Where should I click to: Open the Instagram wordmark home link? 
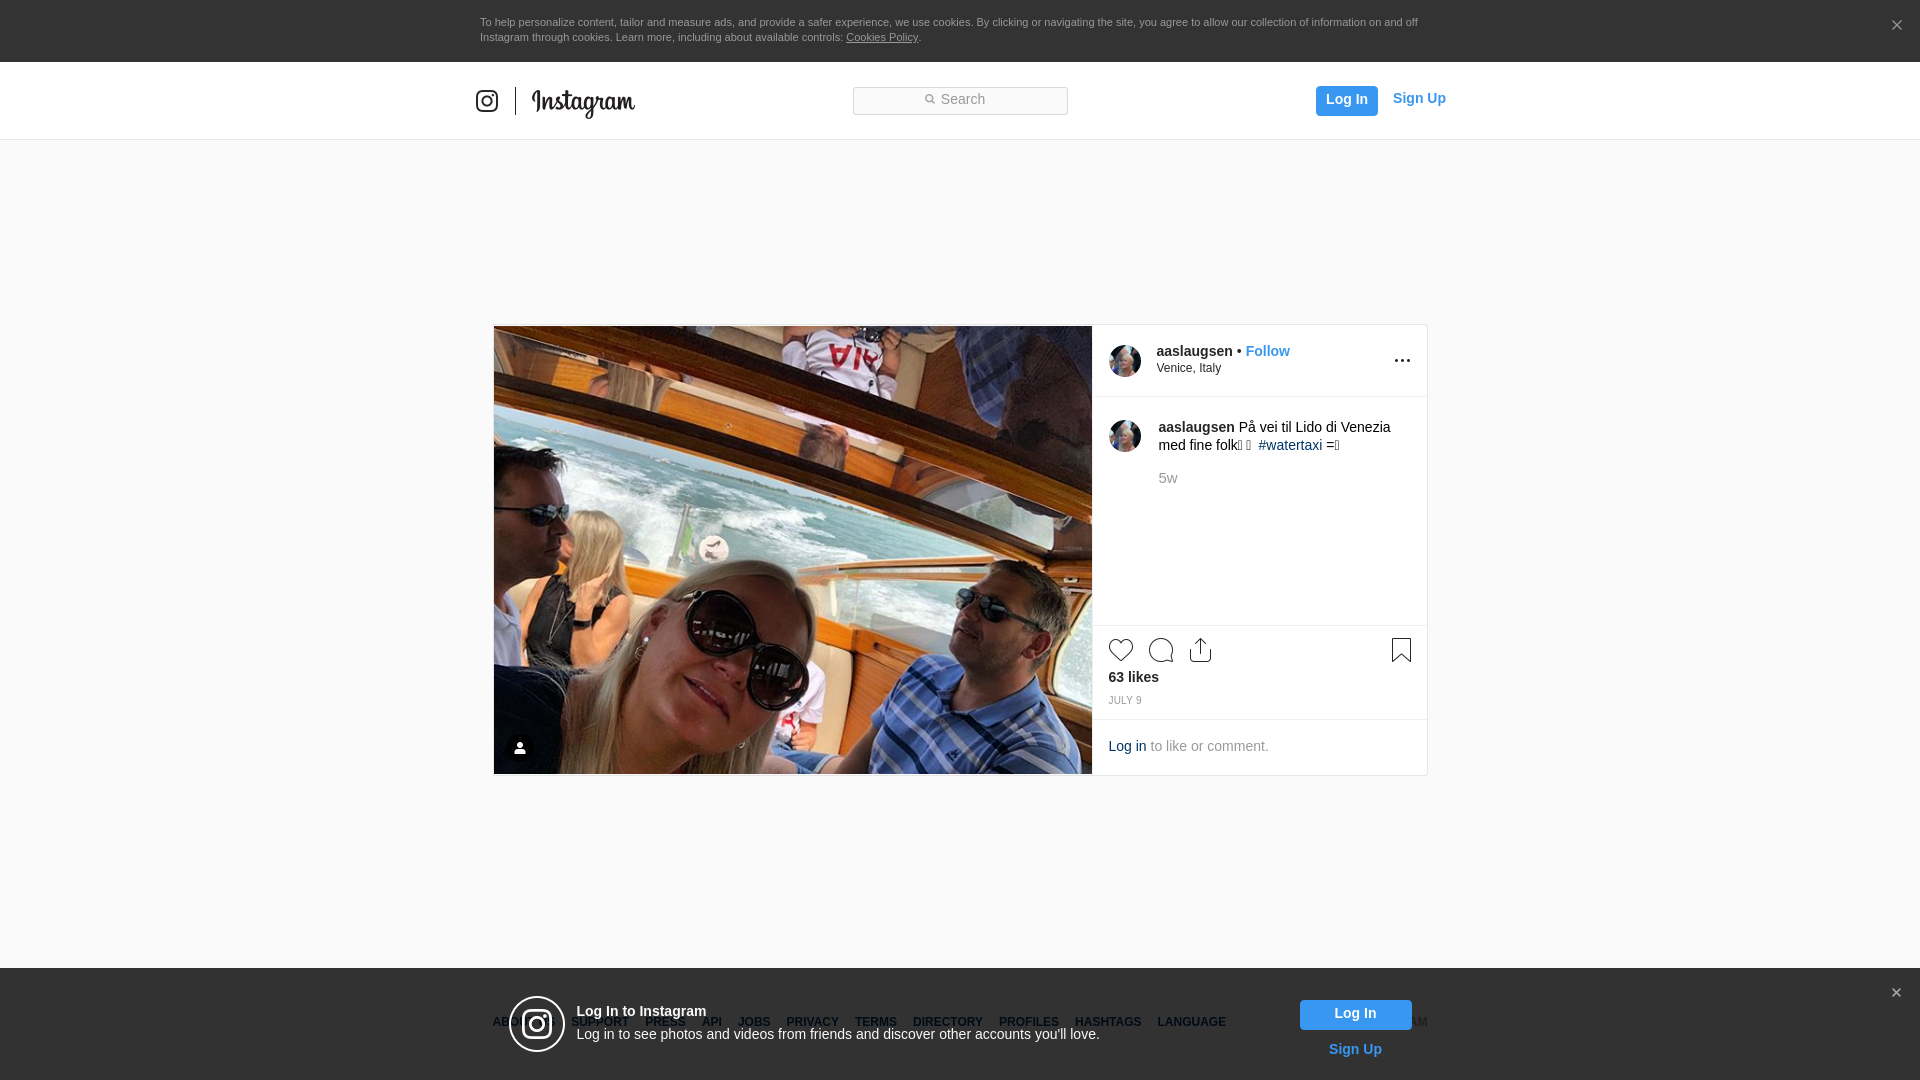click(583, 102)
